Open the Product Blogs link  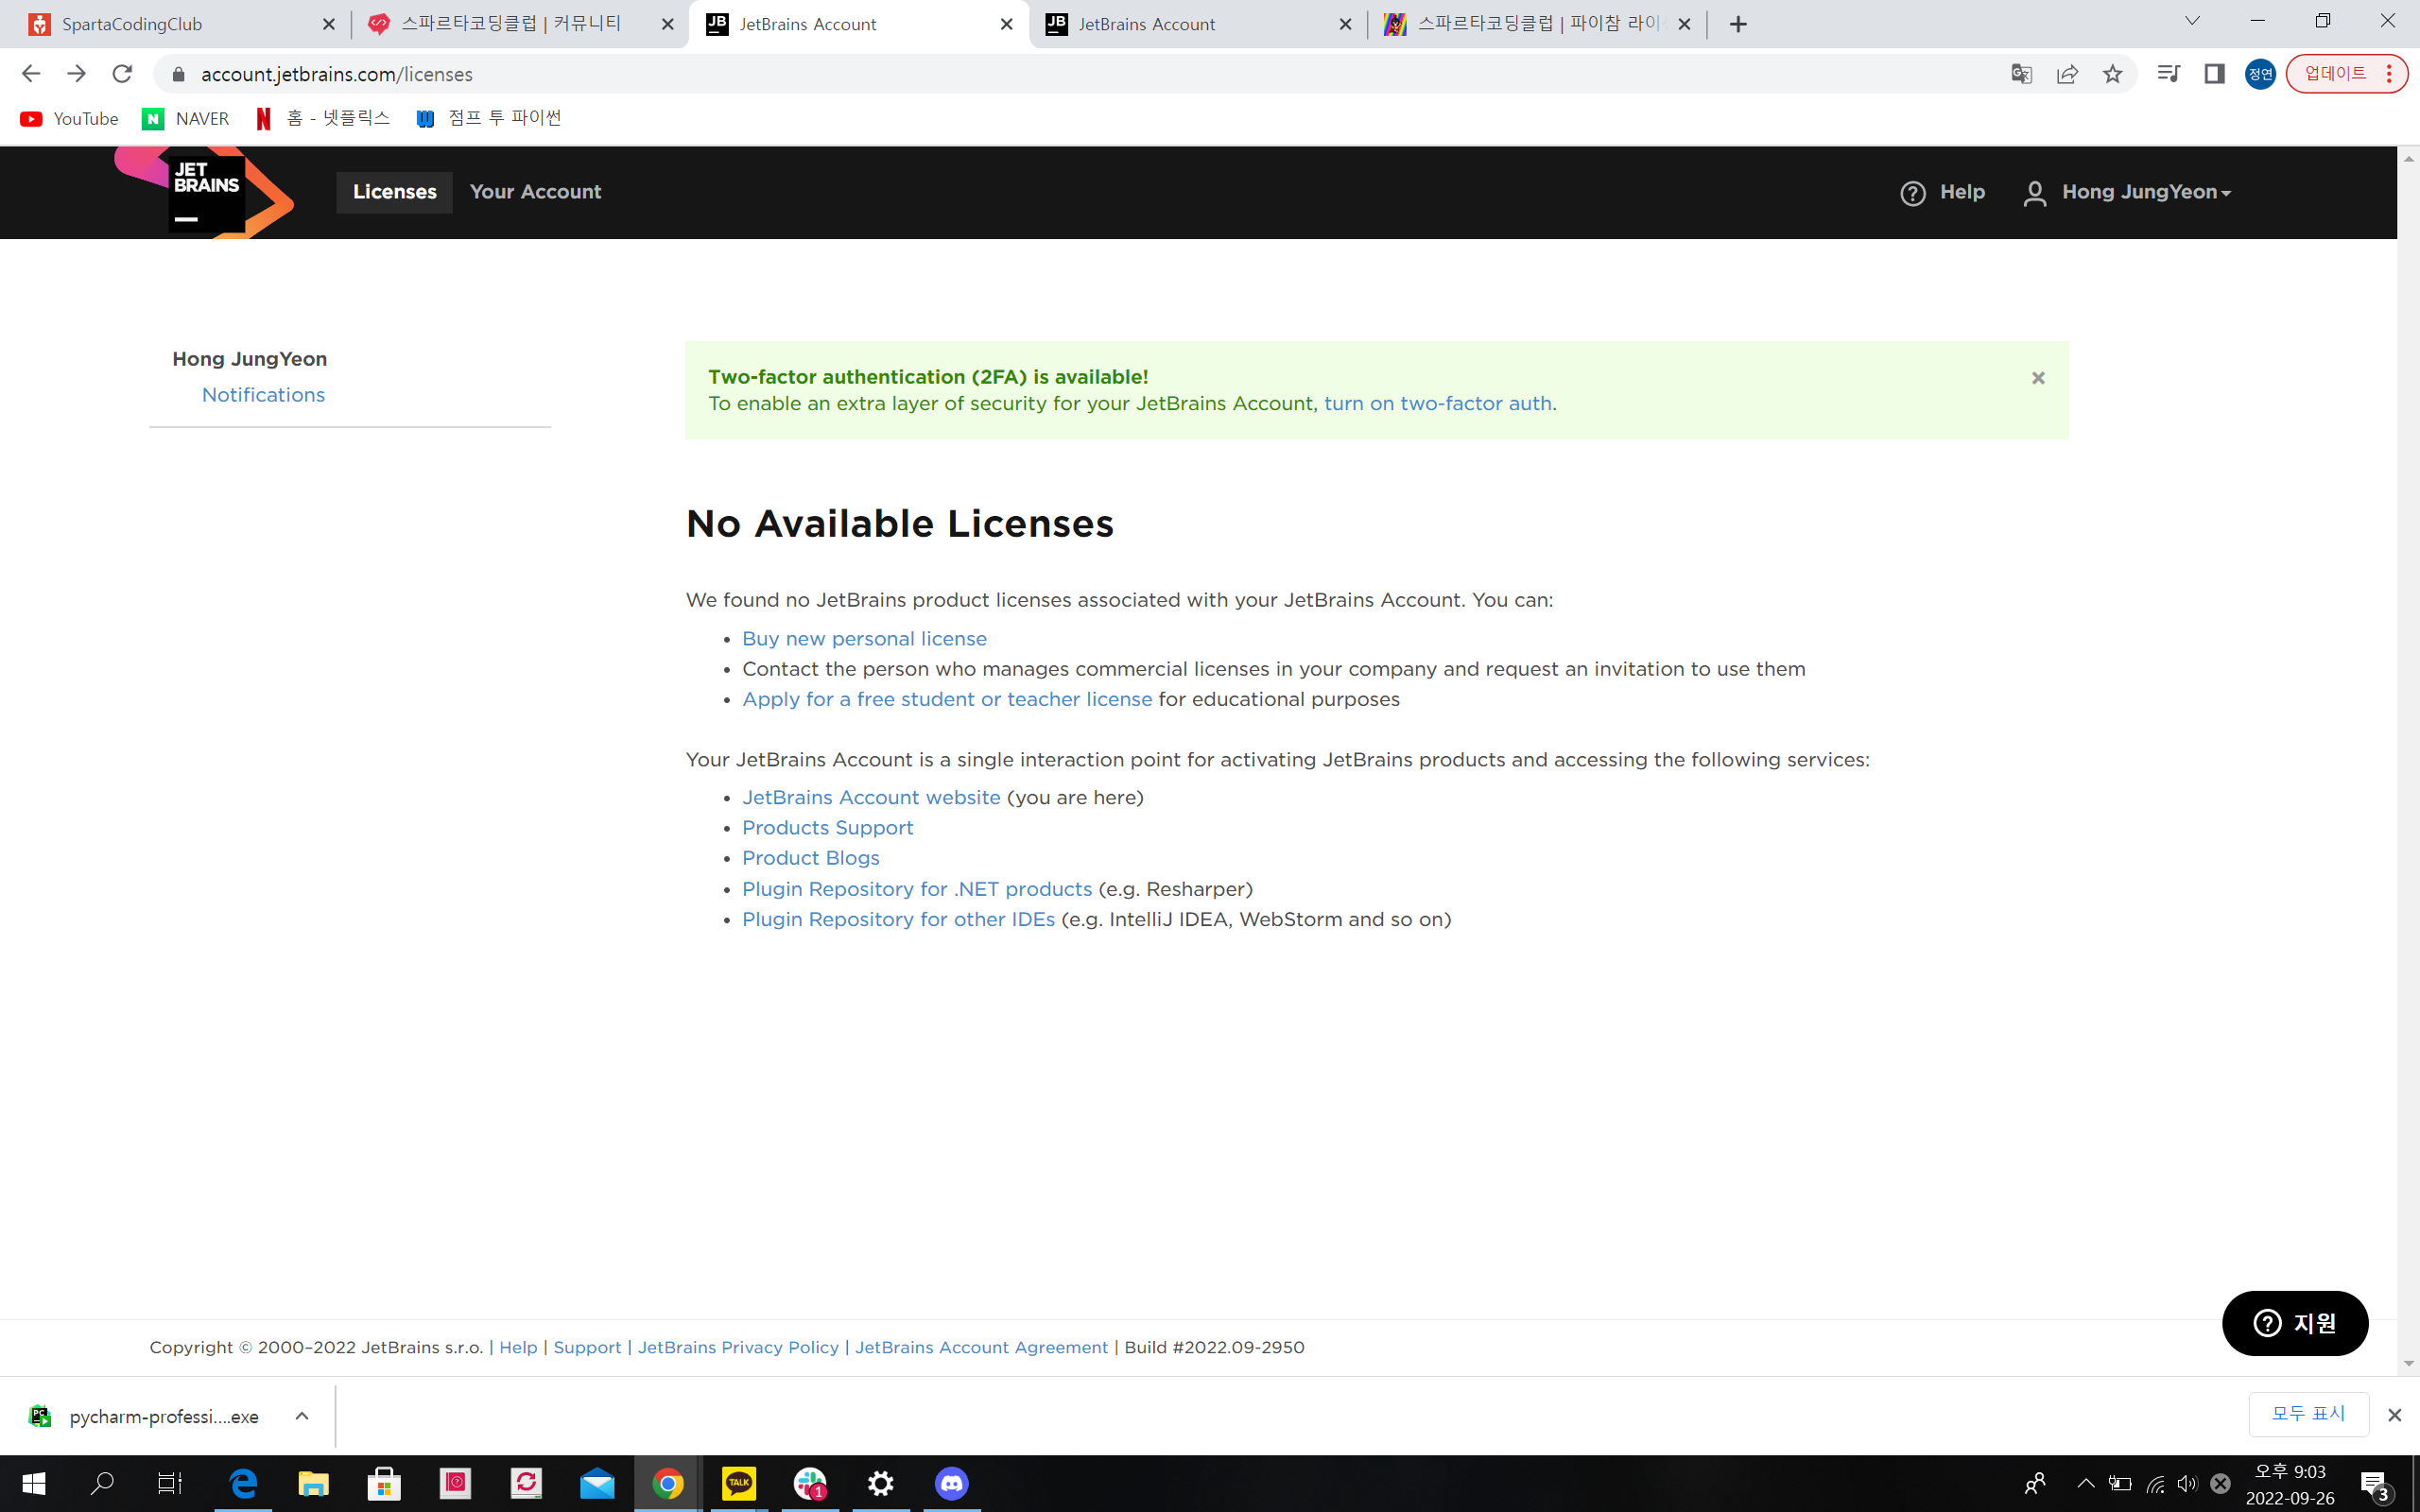(810, 858)
